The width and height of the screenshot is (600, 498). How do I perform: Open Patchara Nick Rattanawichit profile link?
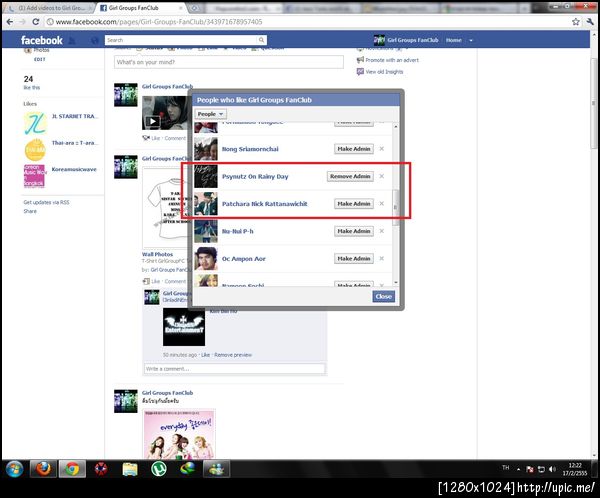[264, 204]
